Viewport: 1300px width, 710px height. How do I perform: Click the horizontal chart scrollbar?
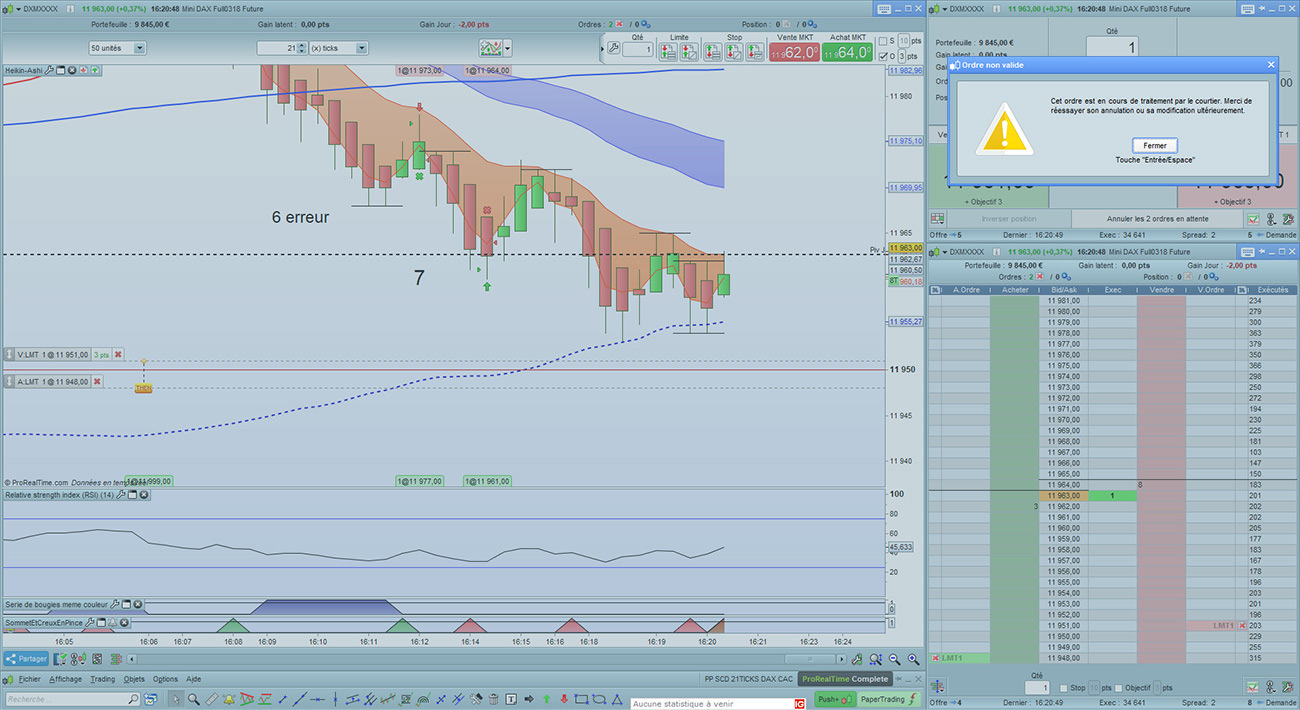point(810,659)
